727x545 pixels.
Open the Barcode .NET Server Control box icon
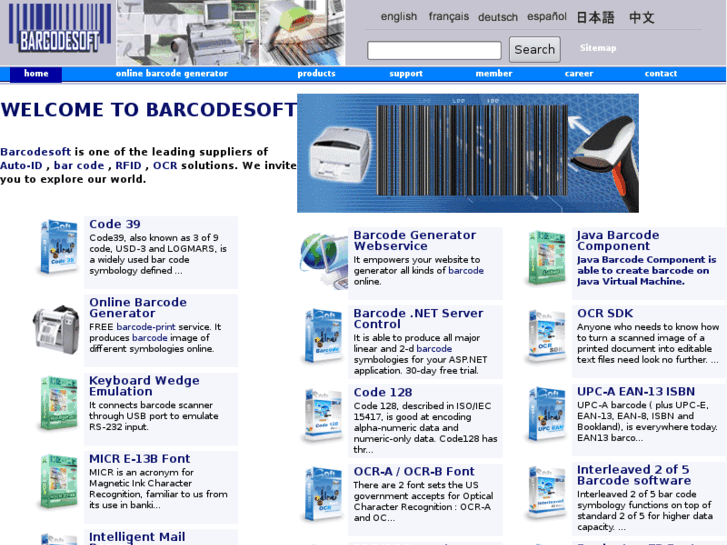point(323,336)
